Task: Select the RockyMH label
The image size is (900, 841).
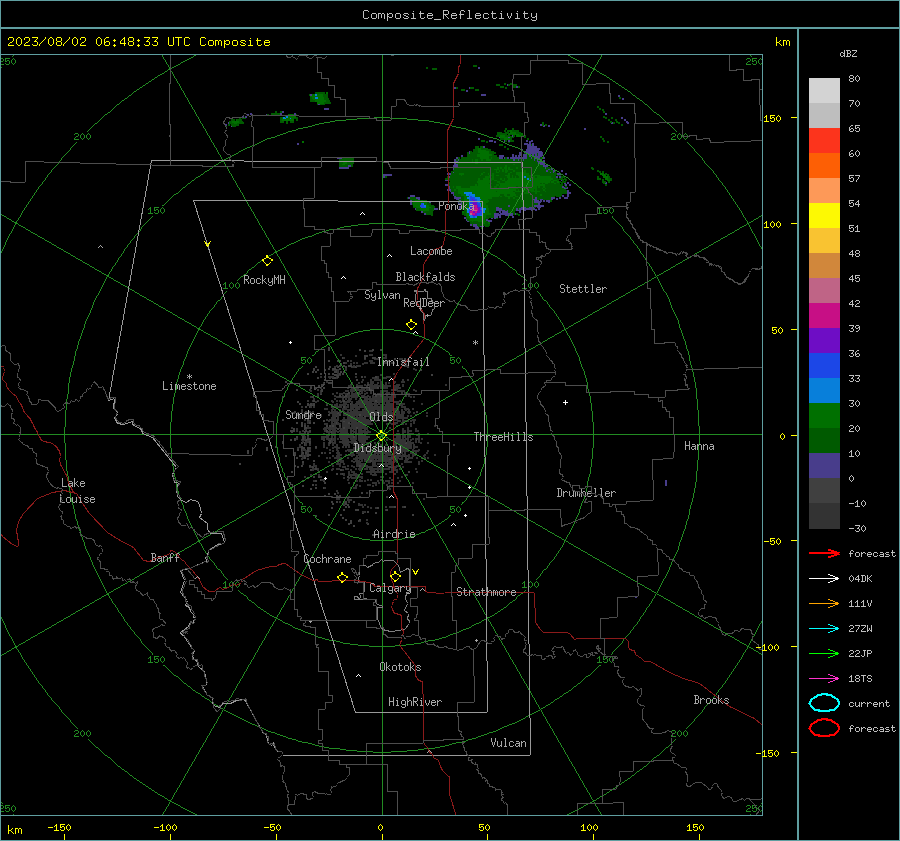Action: click(264, 280)
